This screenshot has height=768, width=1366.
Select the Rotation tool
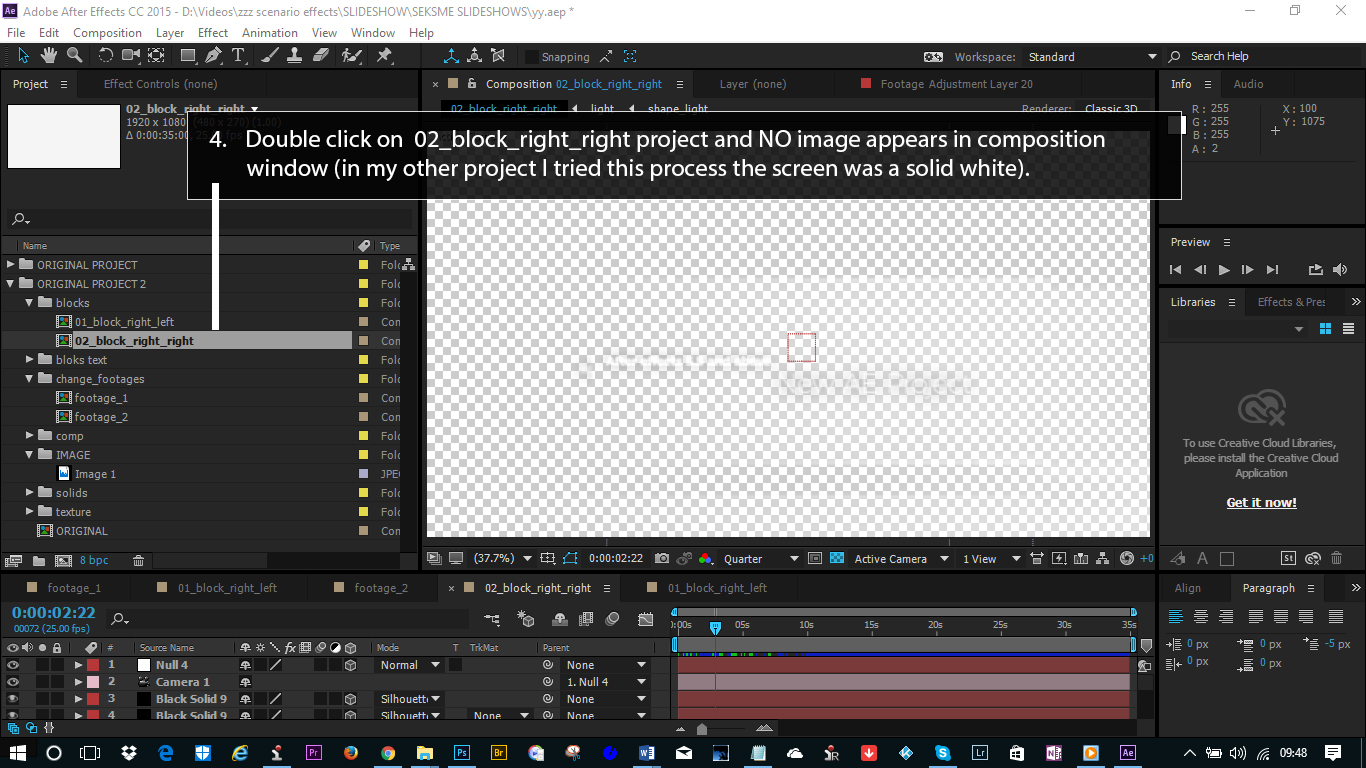point(106,56)
